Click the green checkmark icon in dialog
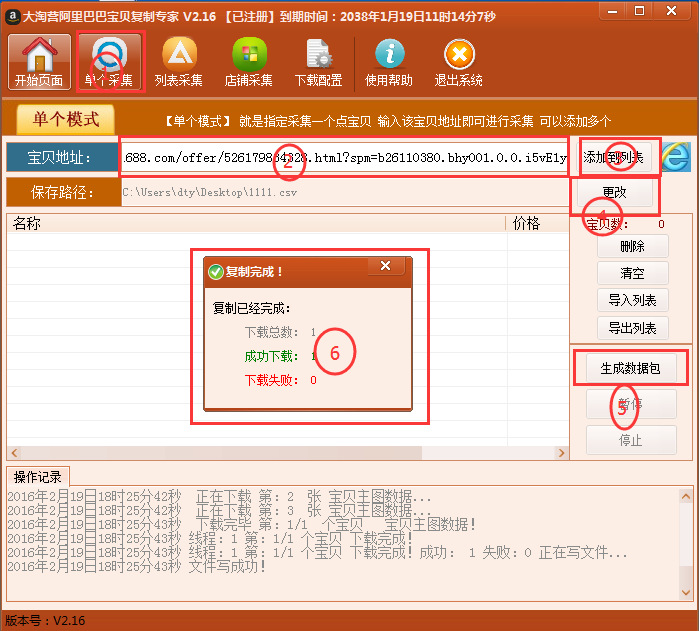Viewport: 699px width, 631px height. (216, 272)
